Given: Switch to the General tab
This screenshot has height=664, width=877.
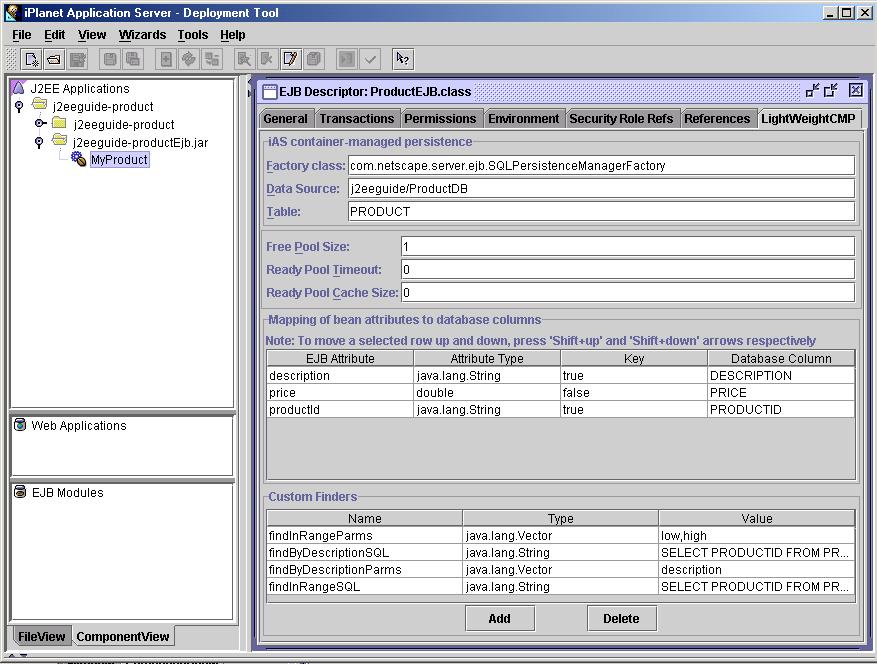Looking at the screenshot, I should [x=285, y=119].
